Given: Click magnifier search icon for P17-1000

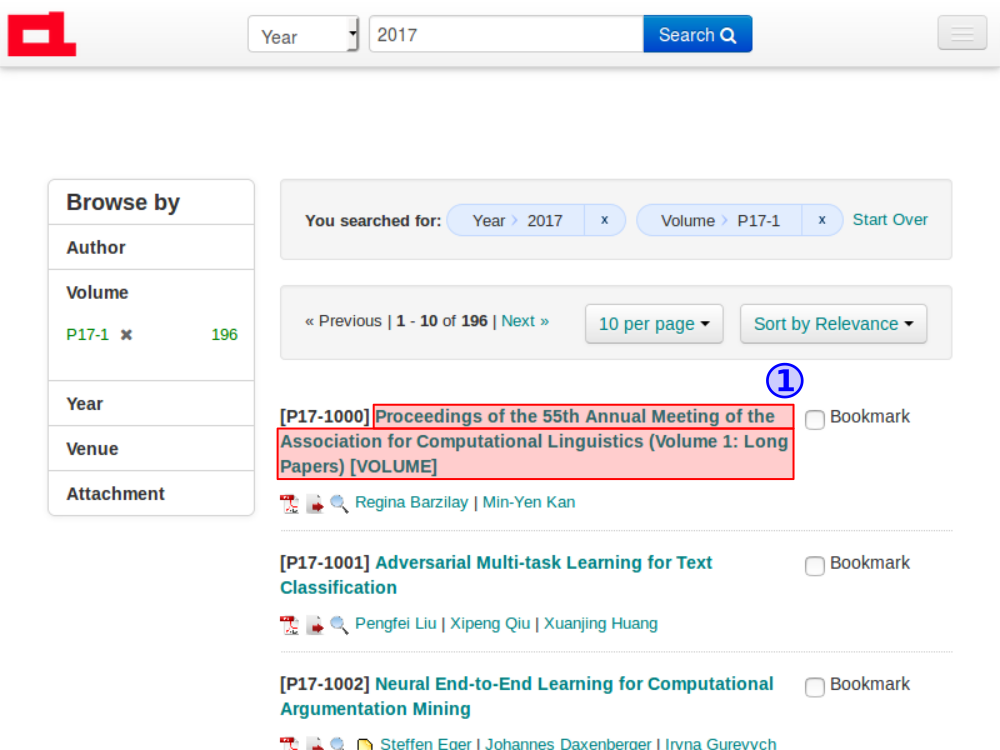Looking at the screenshot, I should tap(339, 504).
